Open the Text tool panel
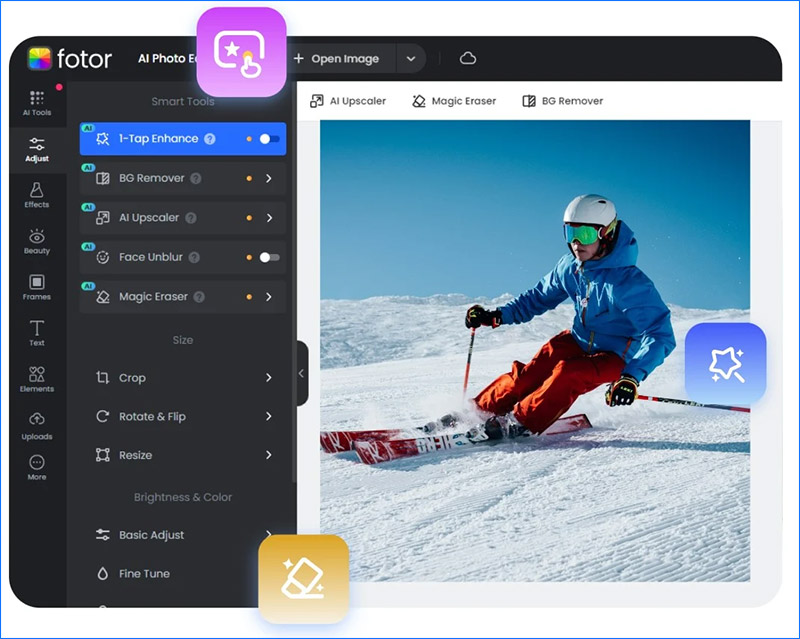Image resolution: width=800 pixels, height=639 pixels. pyautogui.click(x=37, y=333)
